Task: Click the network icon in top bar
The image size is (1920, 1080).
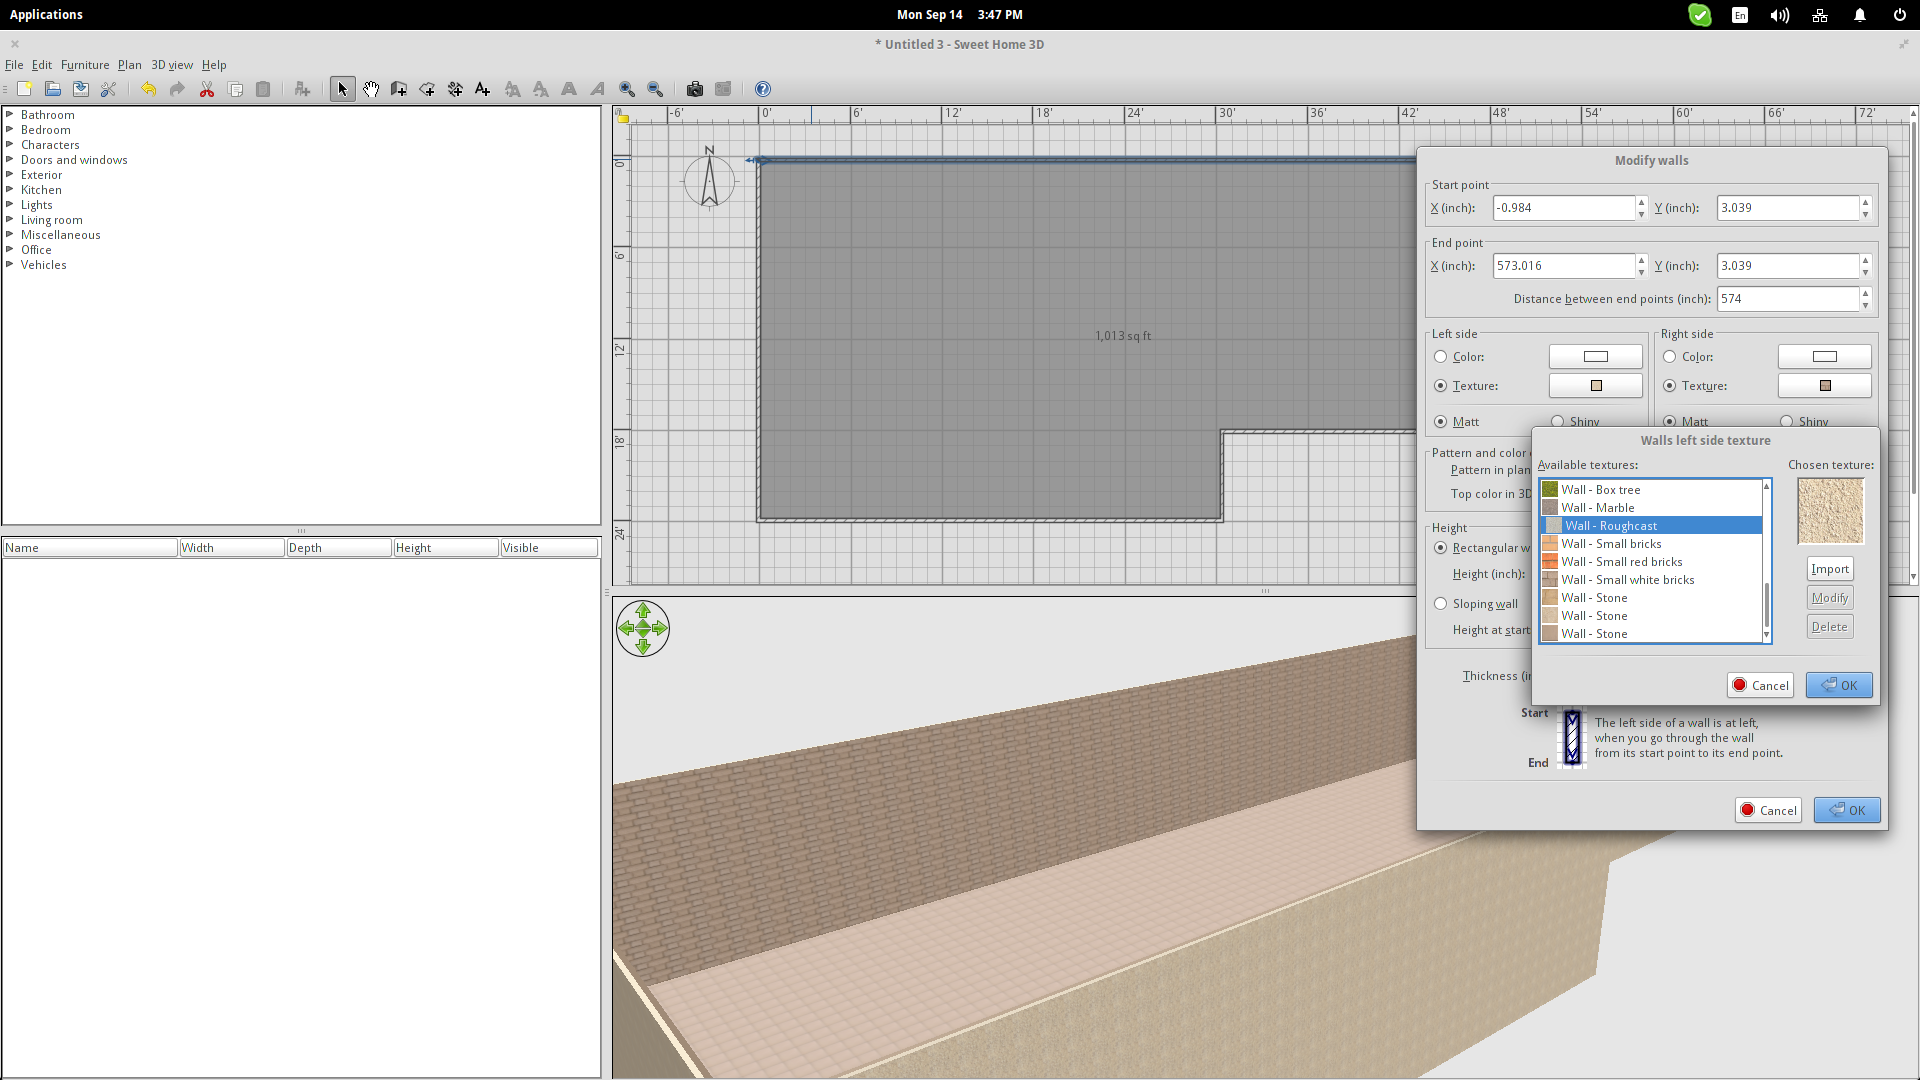Action: pos(1820,15)
